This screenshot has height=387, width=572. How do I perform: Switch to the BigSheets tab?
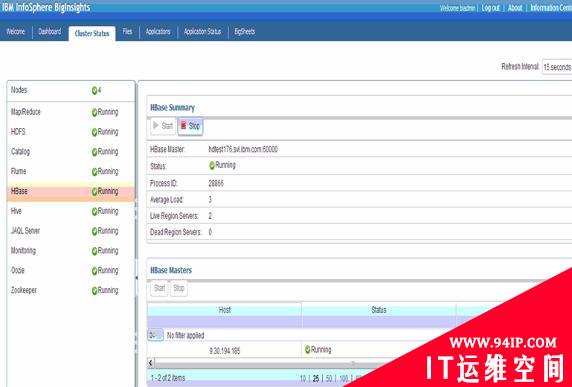pos(244,32)
